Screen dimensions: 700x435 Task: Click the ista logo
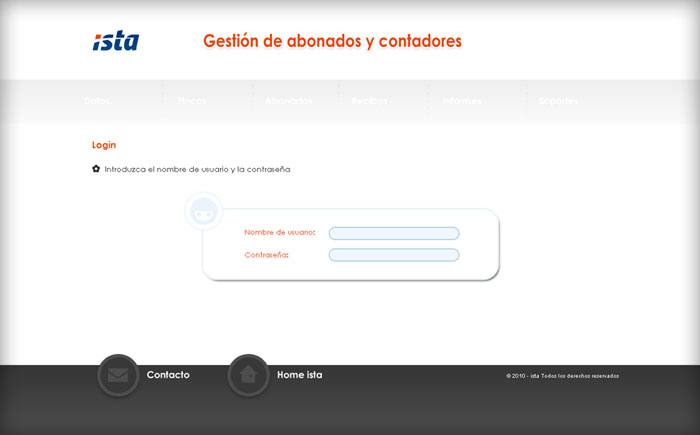[x=116, y=41]
